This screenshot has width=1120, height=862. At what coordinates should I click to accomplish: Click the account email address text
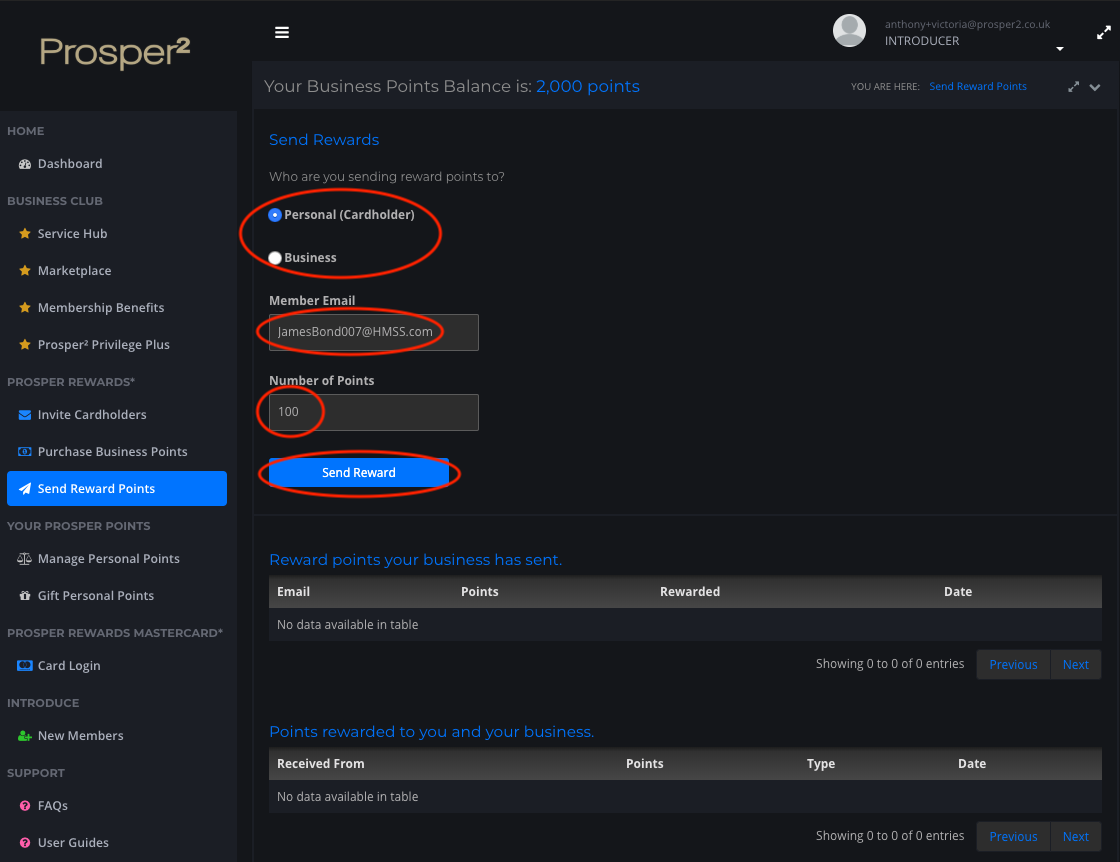967,24
